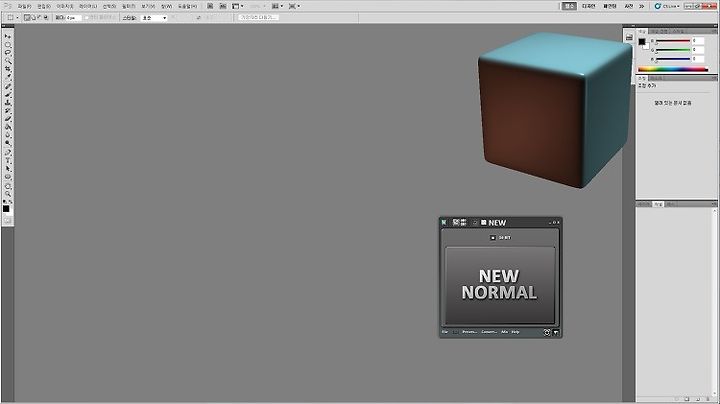Open the CS Live dropdown

click(667, 6)
